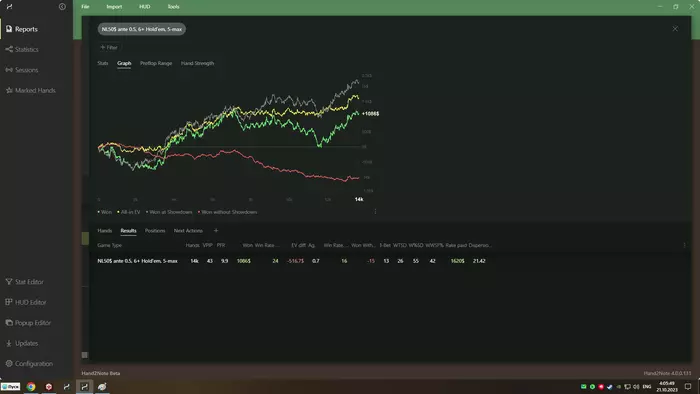Open the Positions tab
700x394 pixels.
pyautogui.click(x=155, y=231)
